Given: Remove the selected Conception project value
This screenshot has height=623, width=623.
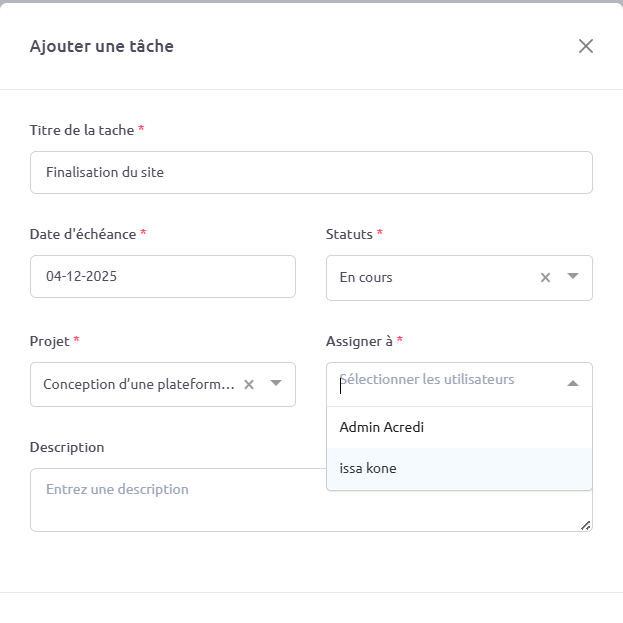Looking at the screenshot, I should (x=249, y=384).
